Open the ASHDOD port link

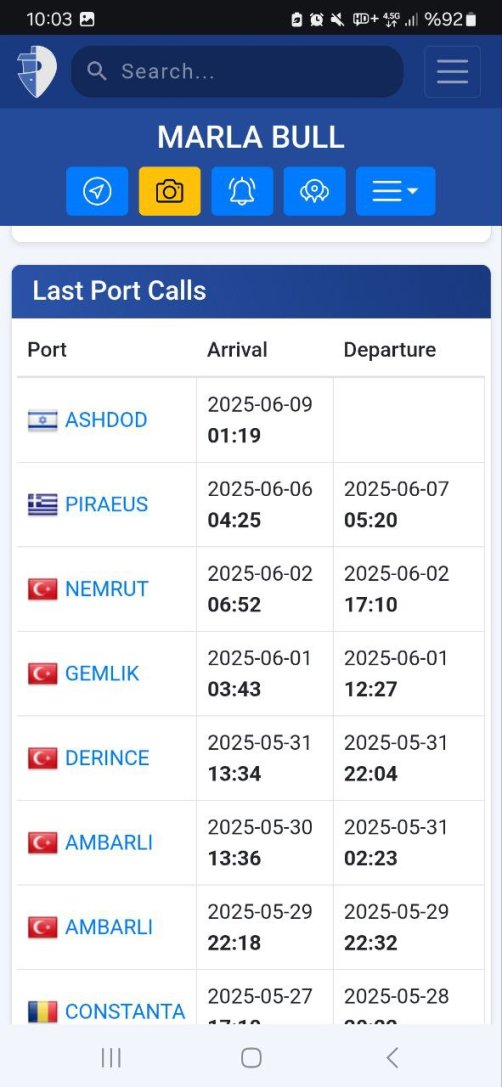106,420
